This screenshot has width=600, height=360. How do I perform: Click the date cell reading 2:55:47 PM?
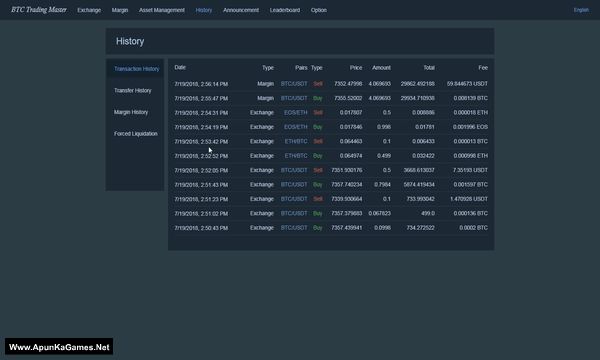click(x=201, y=99)
